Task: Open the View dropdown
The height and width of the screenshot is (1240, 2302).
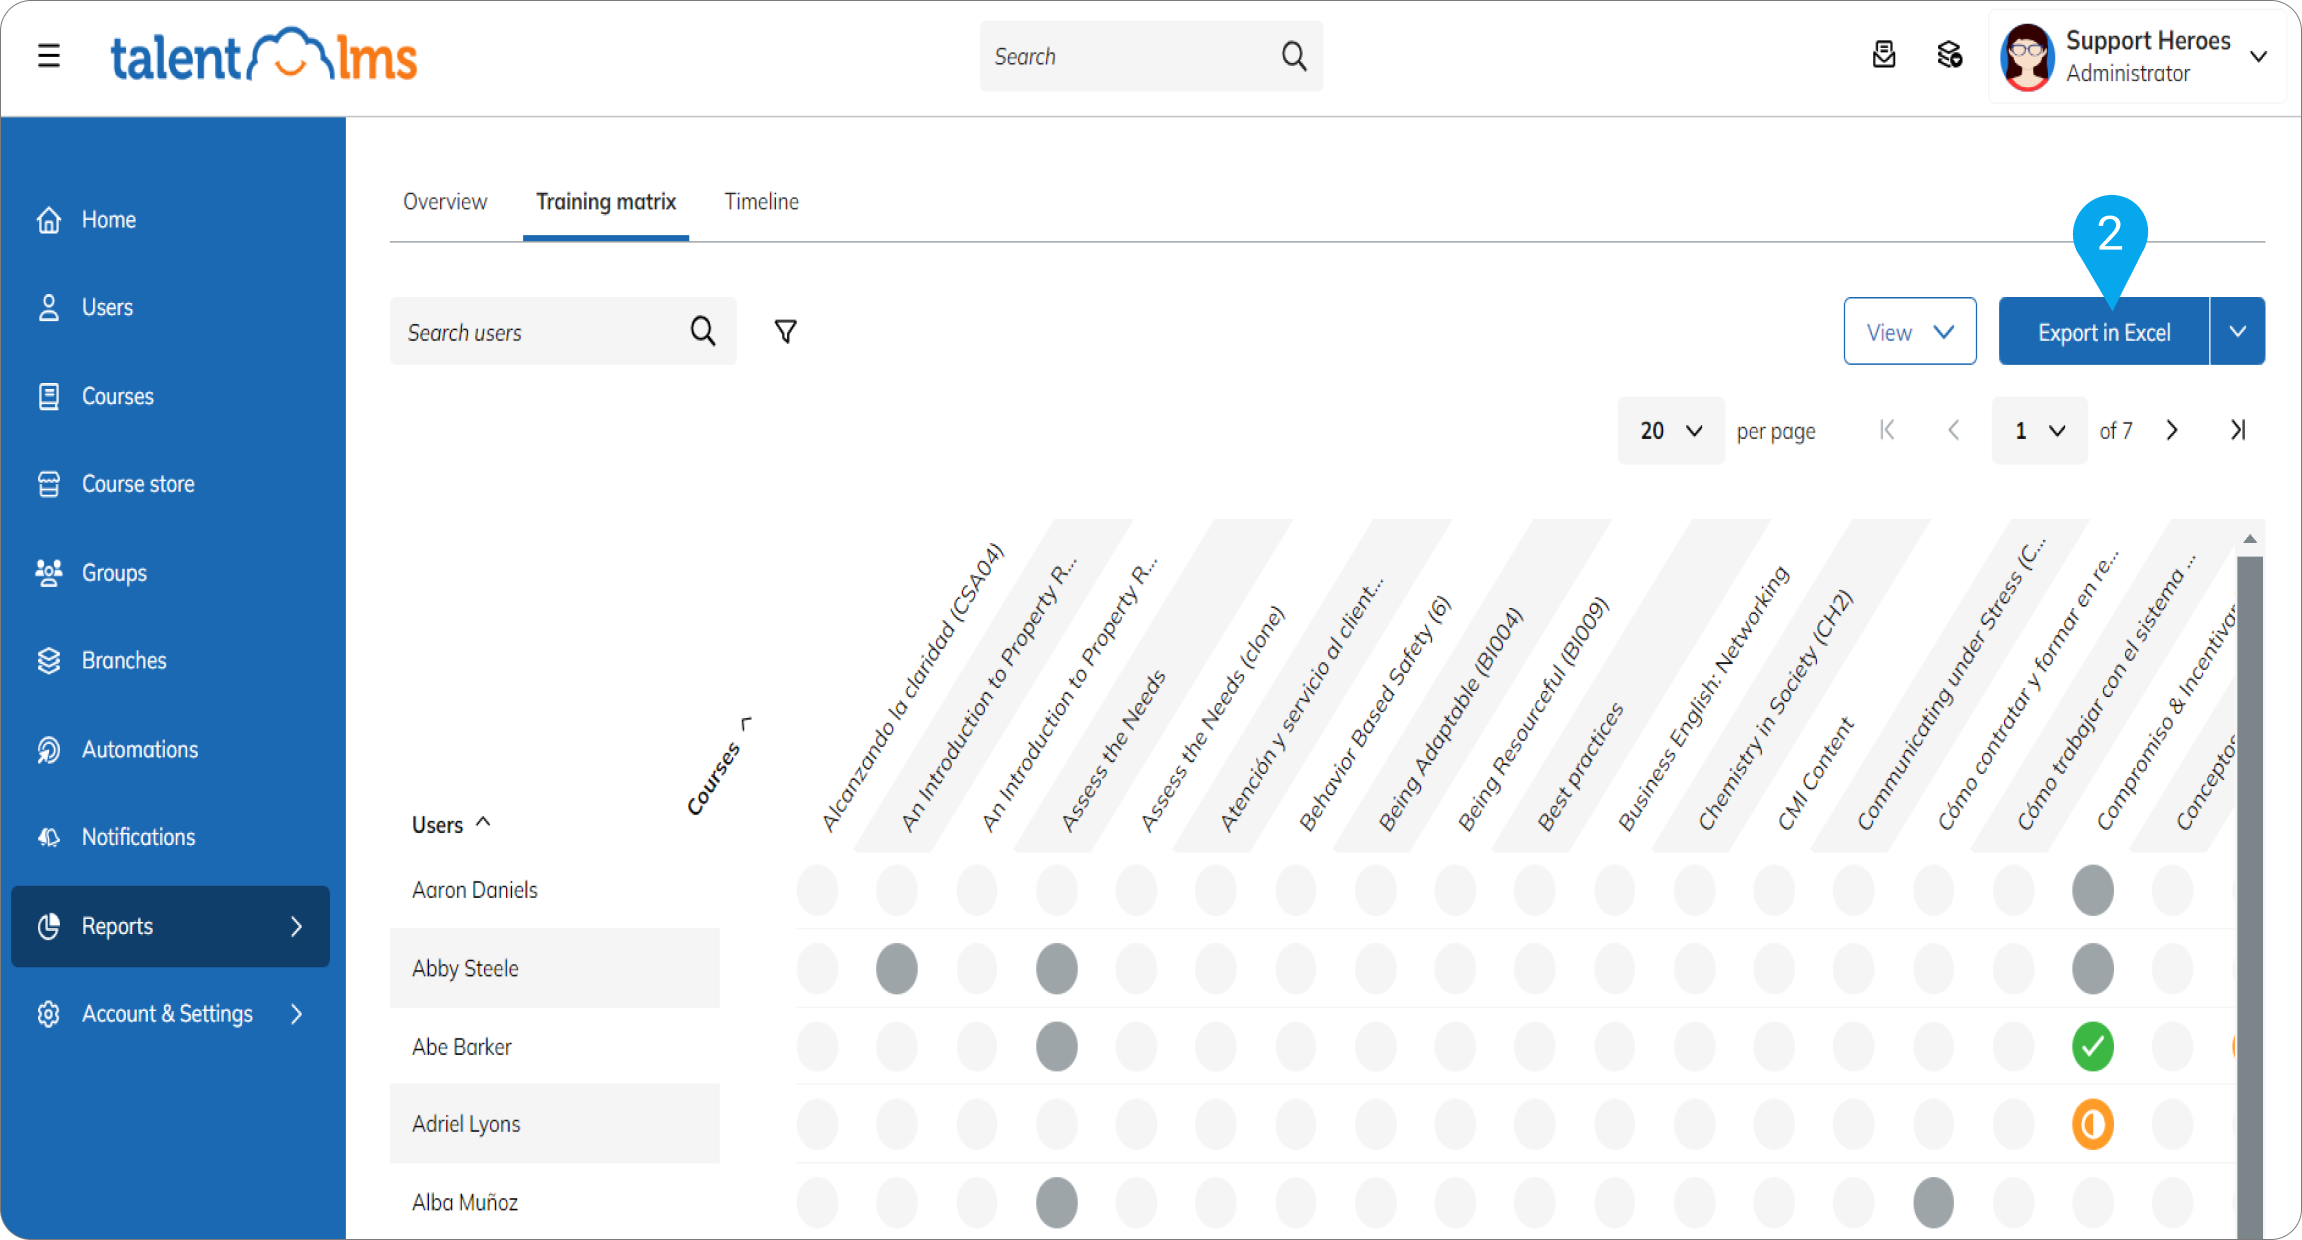Action: 1909,332
